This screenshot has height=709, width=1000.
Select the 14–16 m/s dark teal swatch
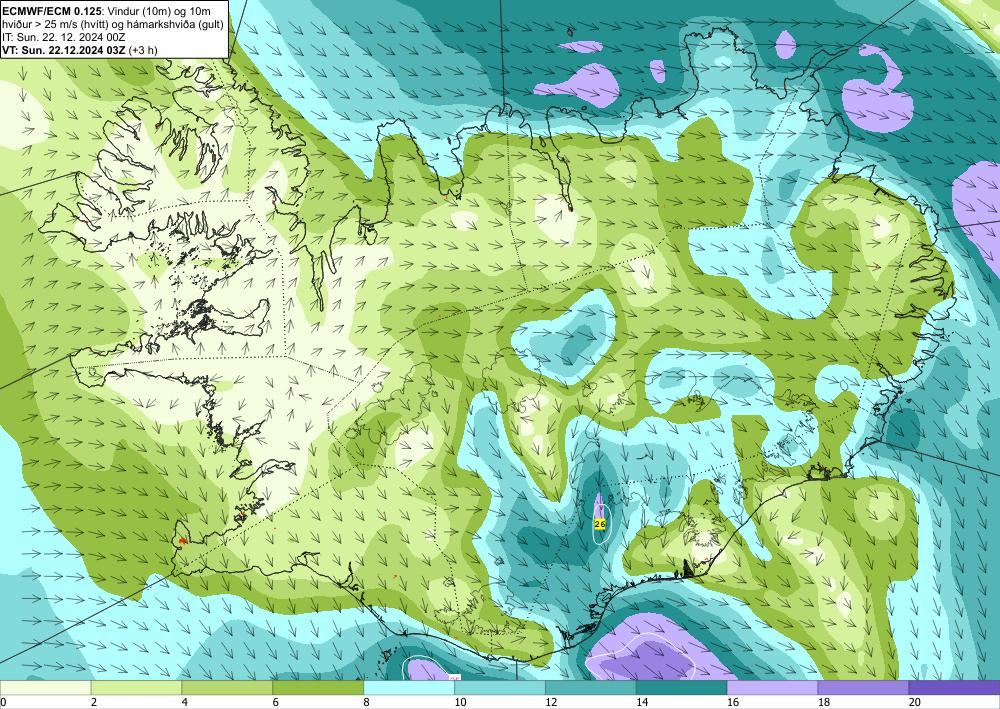point(681,688)
